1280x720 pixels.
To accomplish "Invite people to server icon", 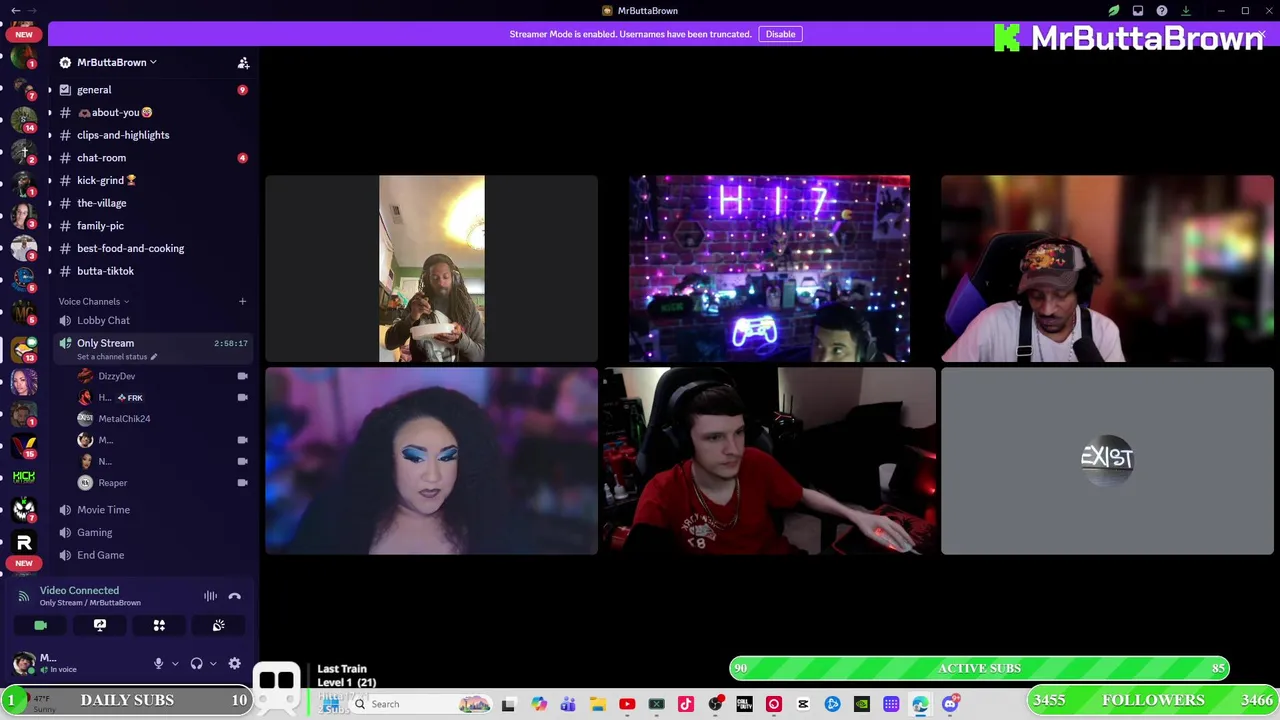I will (243, 62).
